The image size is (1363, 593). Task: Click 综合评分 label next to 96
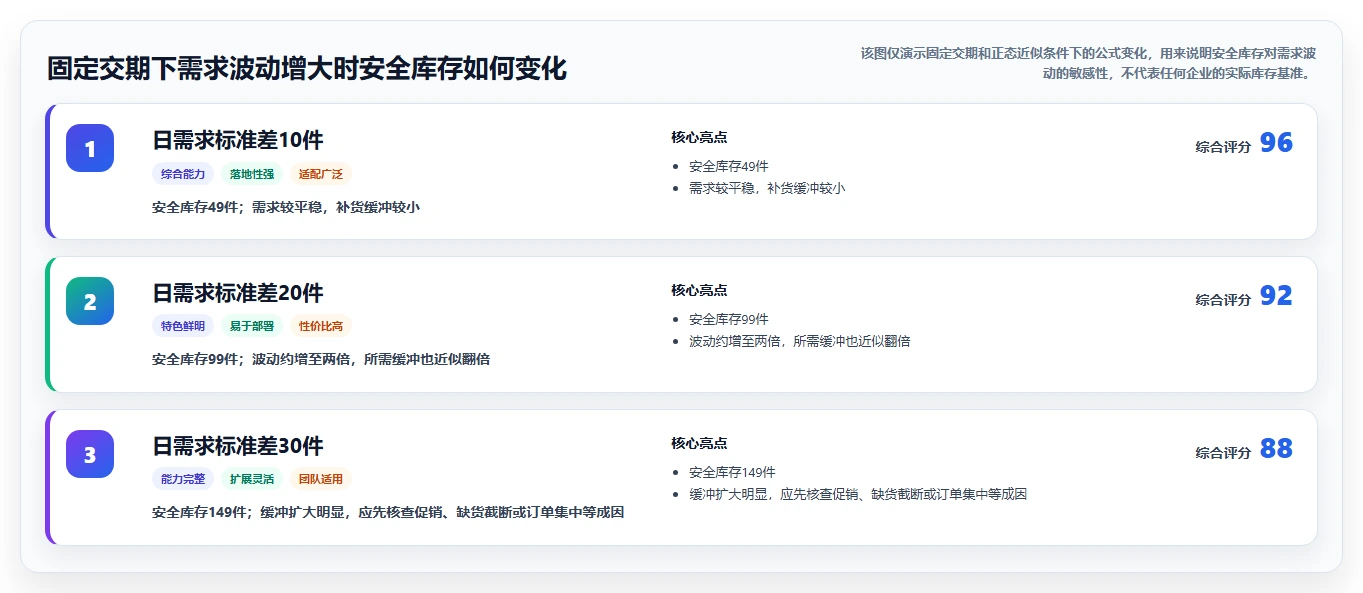pyautogui.click(x=1223, y=146)
